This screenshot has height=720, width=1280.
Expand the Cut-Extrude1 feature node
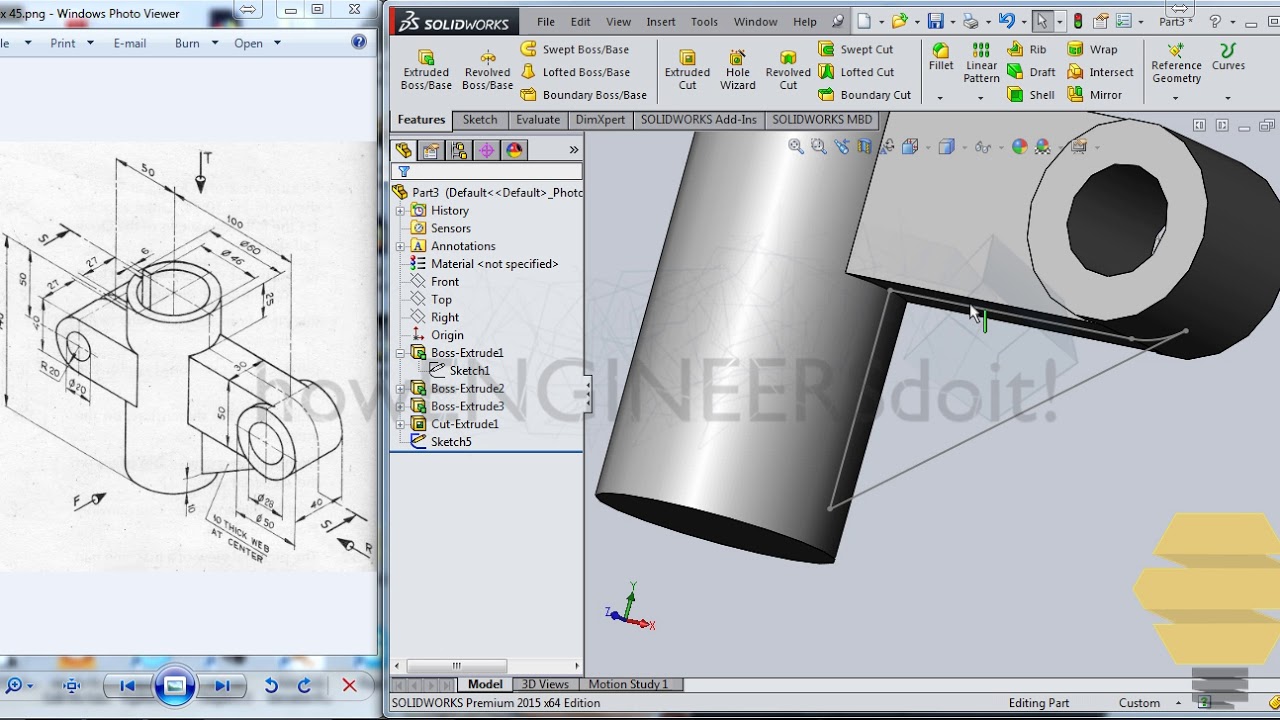tap(400, 424)
